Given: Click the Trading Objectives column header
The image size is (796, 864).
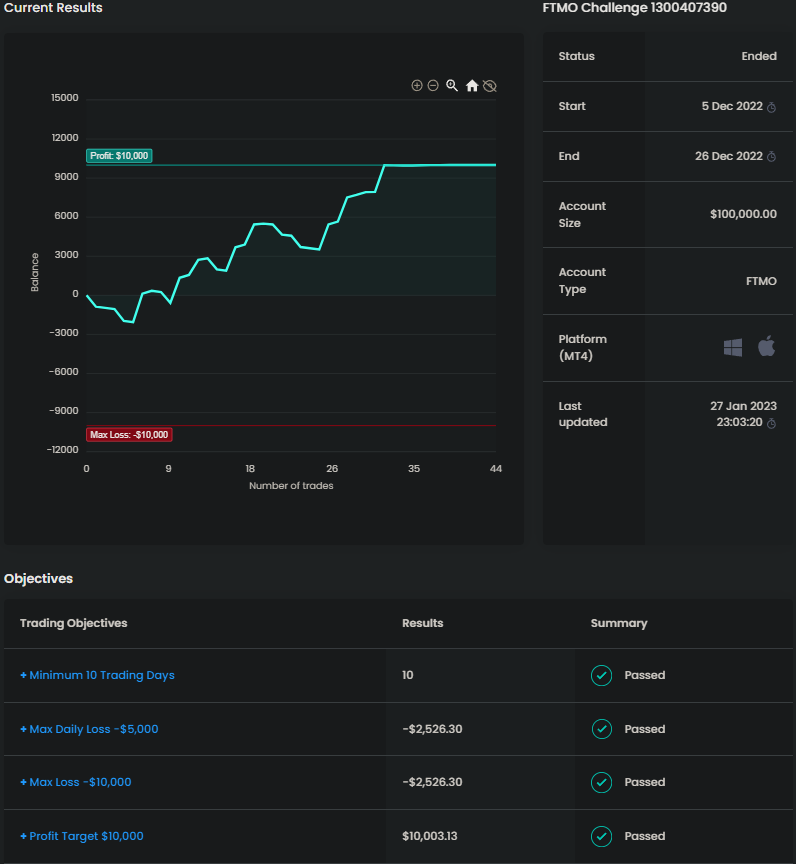Looking at the screenshot, I should (x=74, y=623).
